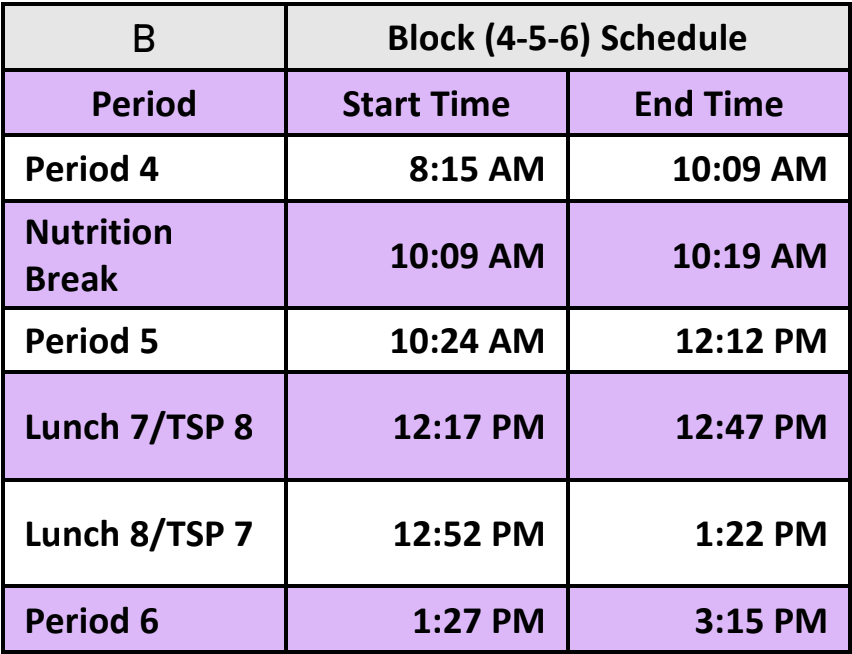Click the 'Block (4-5-6) Schedule' title cell

point(567,37)
